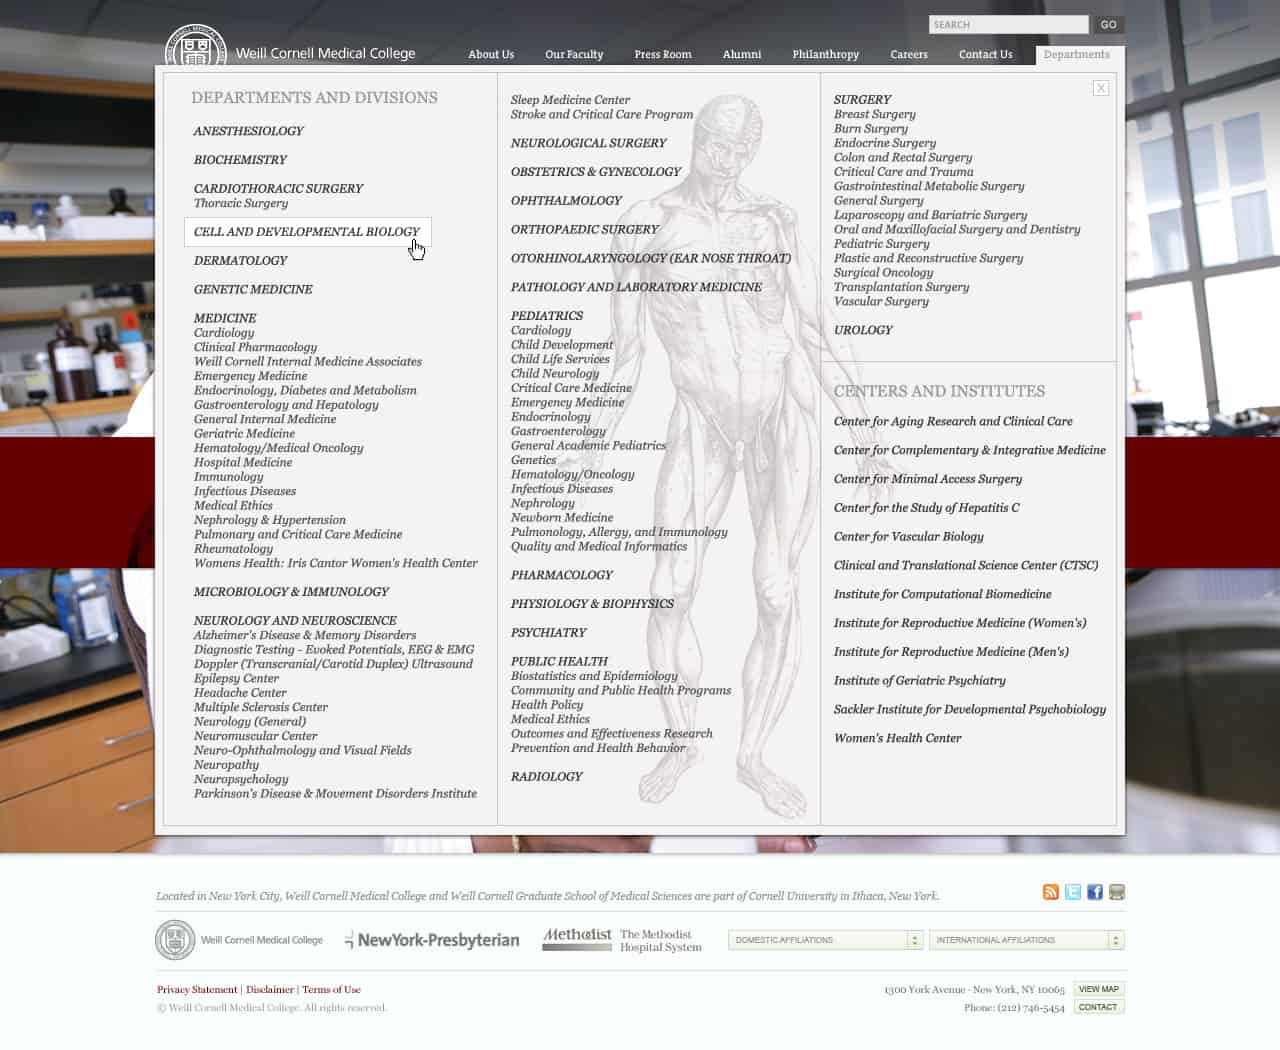Click the View Map button
This screenshot has height=1050, width=1280.
[1099, 989]
